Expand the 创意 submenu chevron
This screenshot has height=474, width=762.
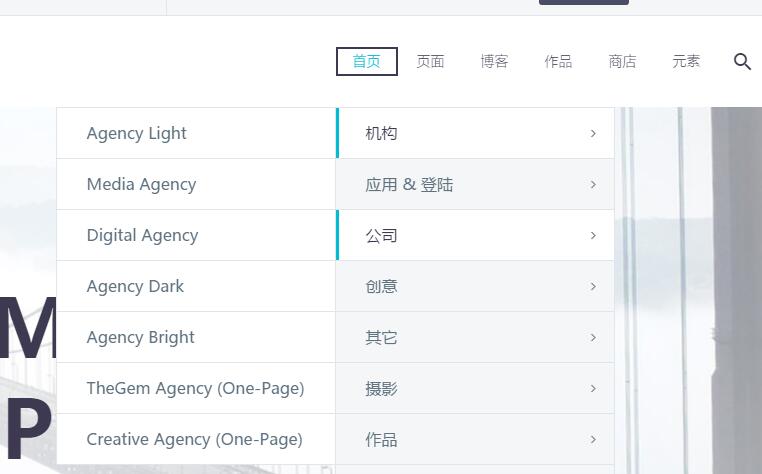pyautogui.click(x=593, y=286)
